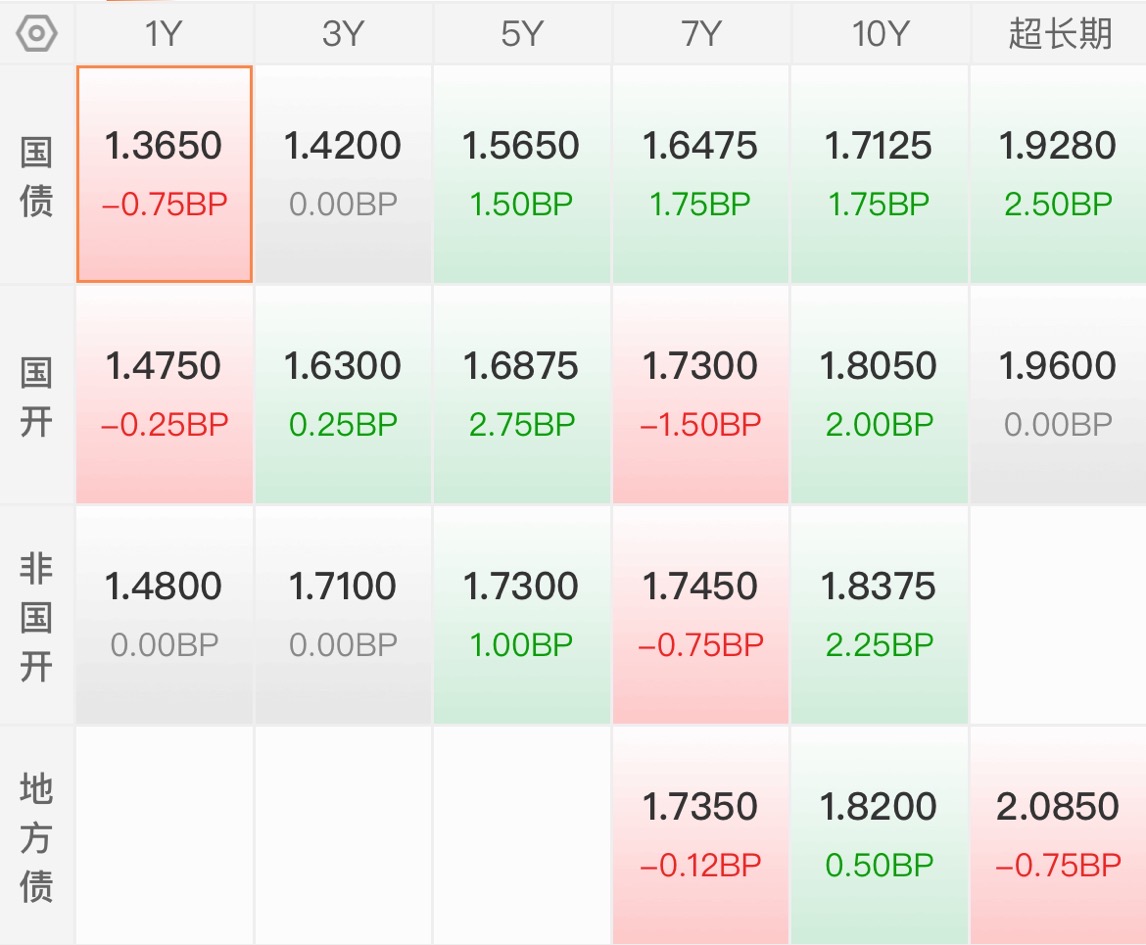The width and height of the screenshot is (1146, 945).
Task: Click the 国开 row label
Action: point(37,396)
